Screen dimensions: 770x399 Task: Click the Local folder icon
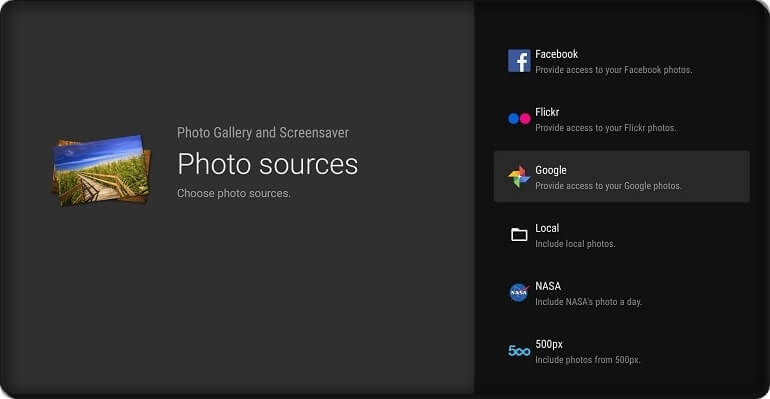(x=519, y=235)
